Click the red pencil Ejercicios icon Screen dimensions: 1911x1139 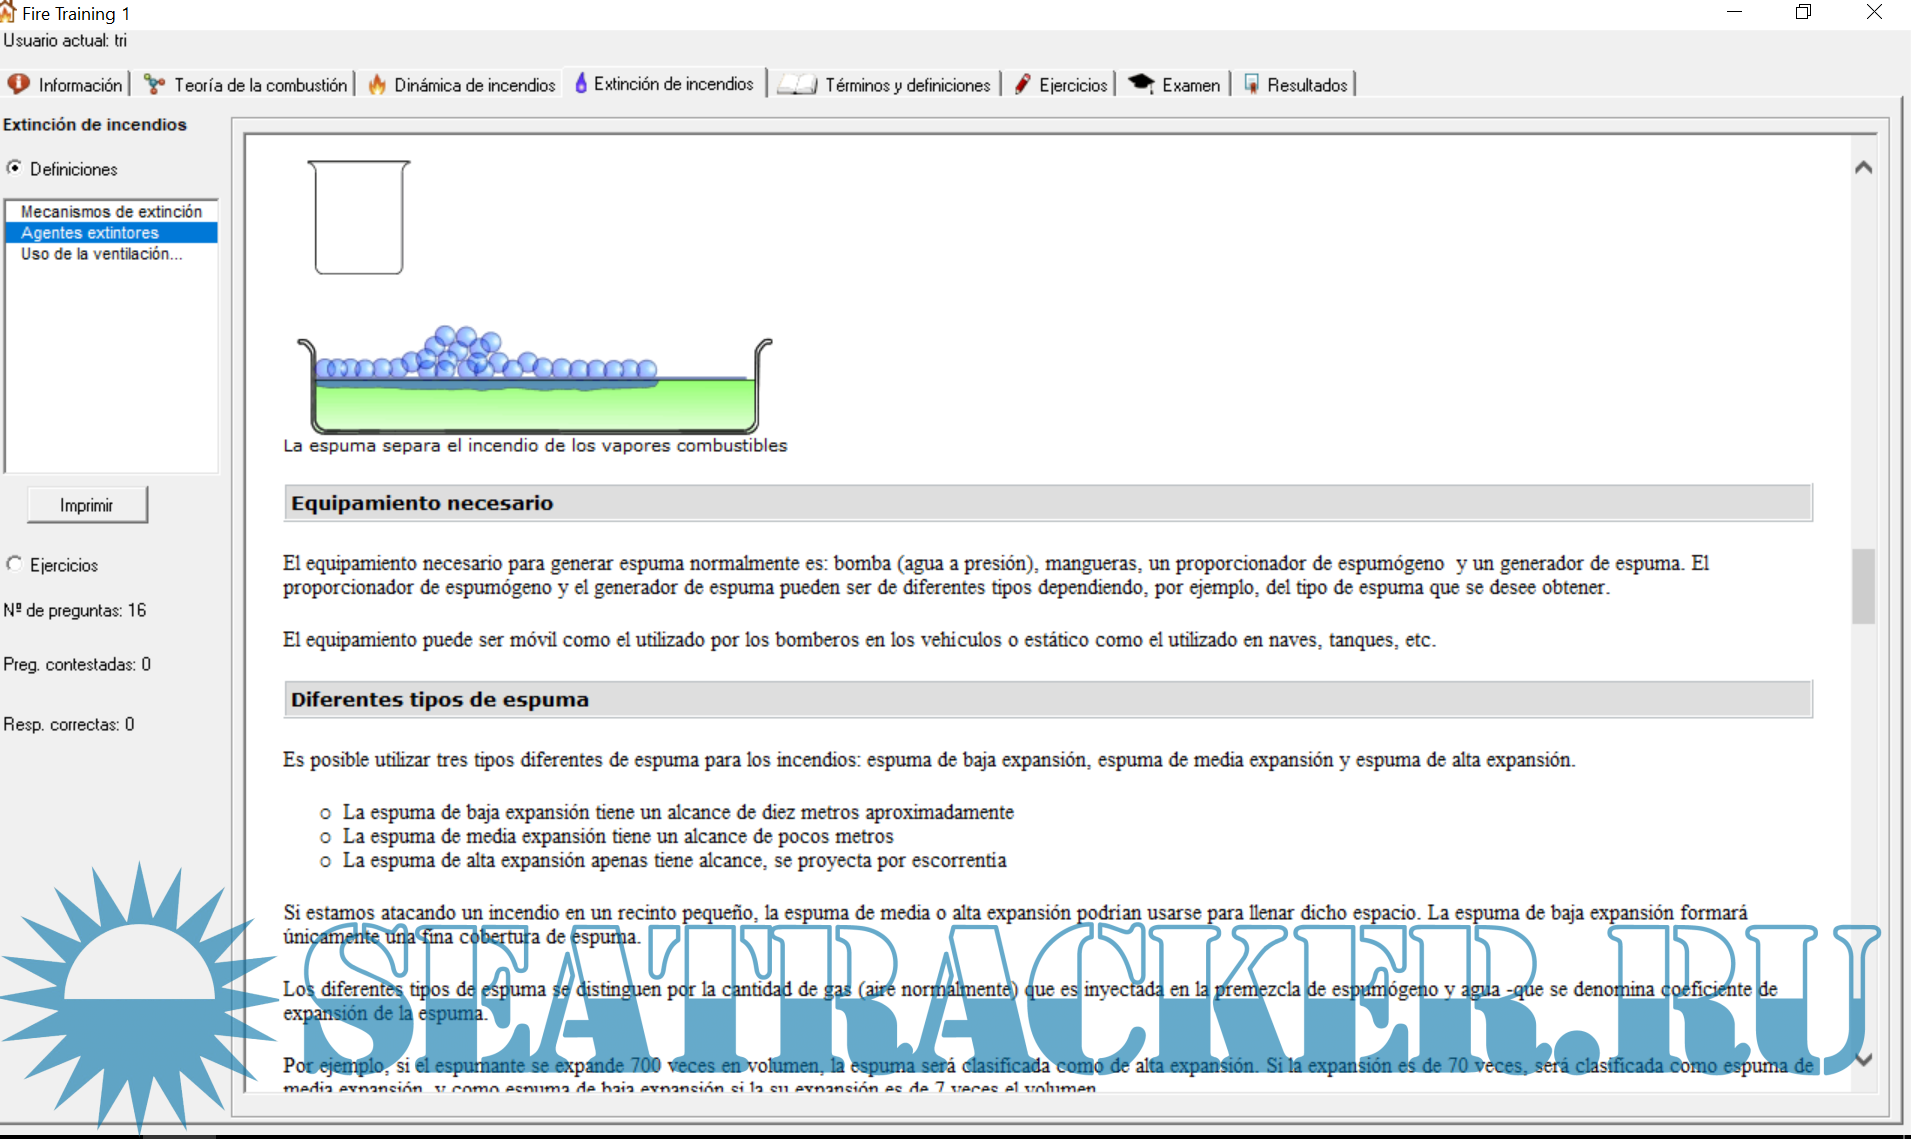point(1022,84)
